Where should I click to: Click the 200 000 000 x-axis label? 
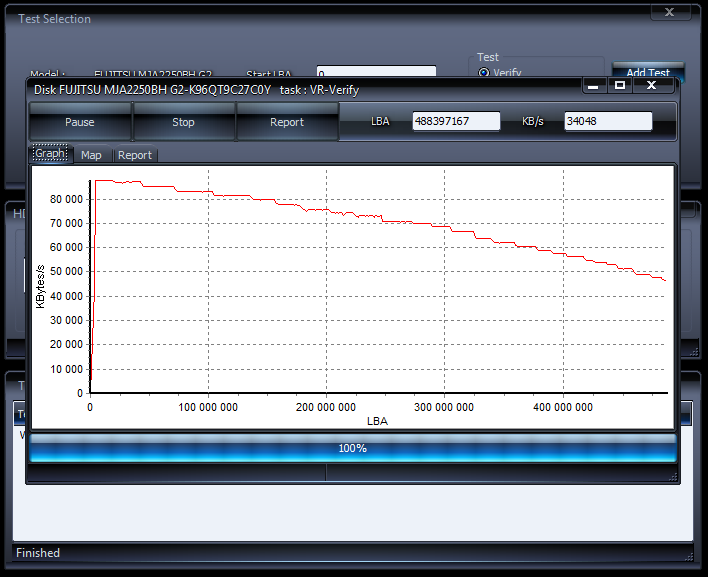pyautogui.click(x=326, y=407)
